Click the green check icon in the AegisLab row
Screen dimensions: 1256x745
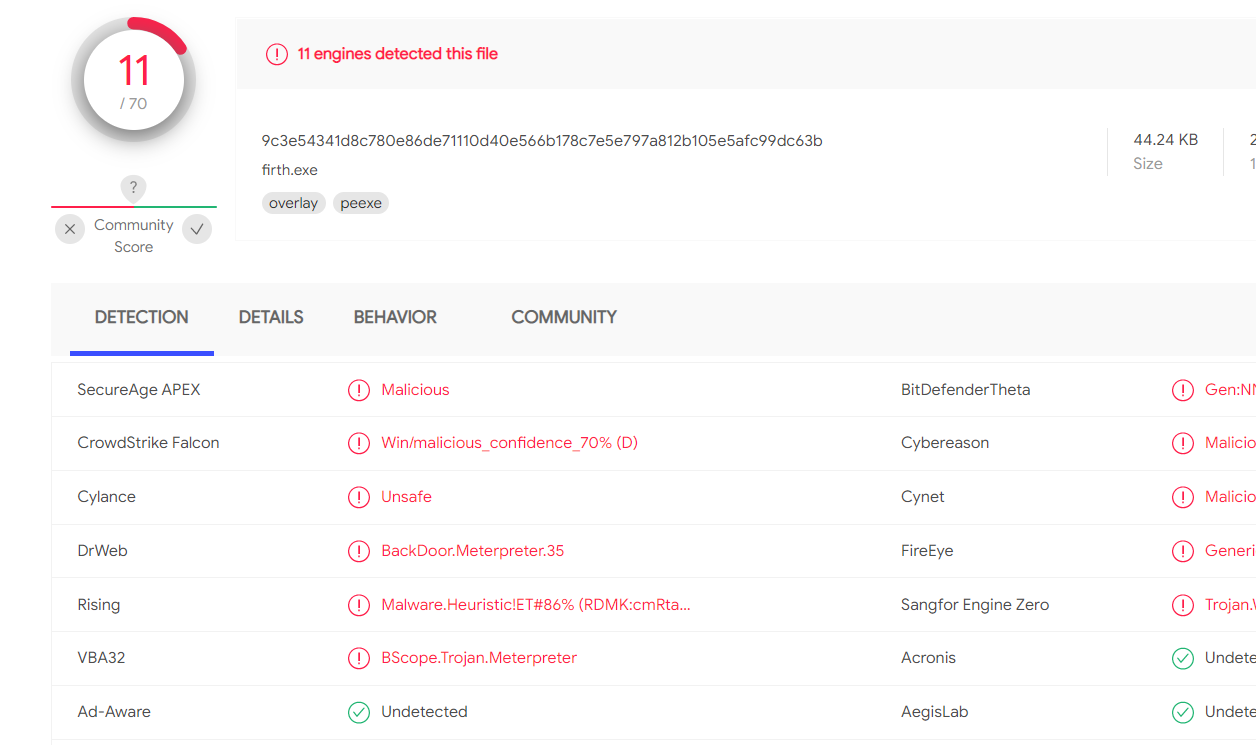point(1183,712)
